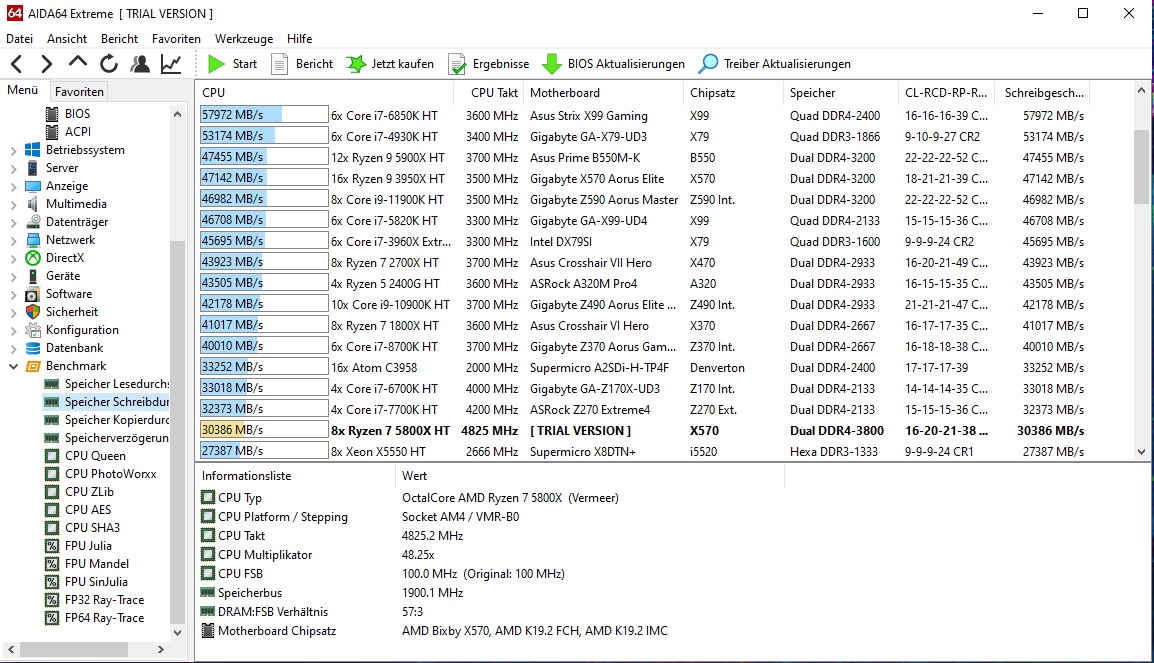Viewport: 1154px width, 663px height.
Task: Select the Konfiguration tree item
Action: point(82,330)
